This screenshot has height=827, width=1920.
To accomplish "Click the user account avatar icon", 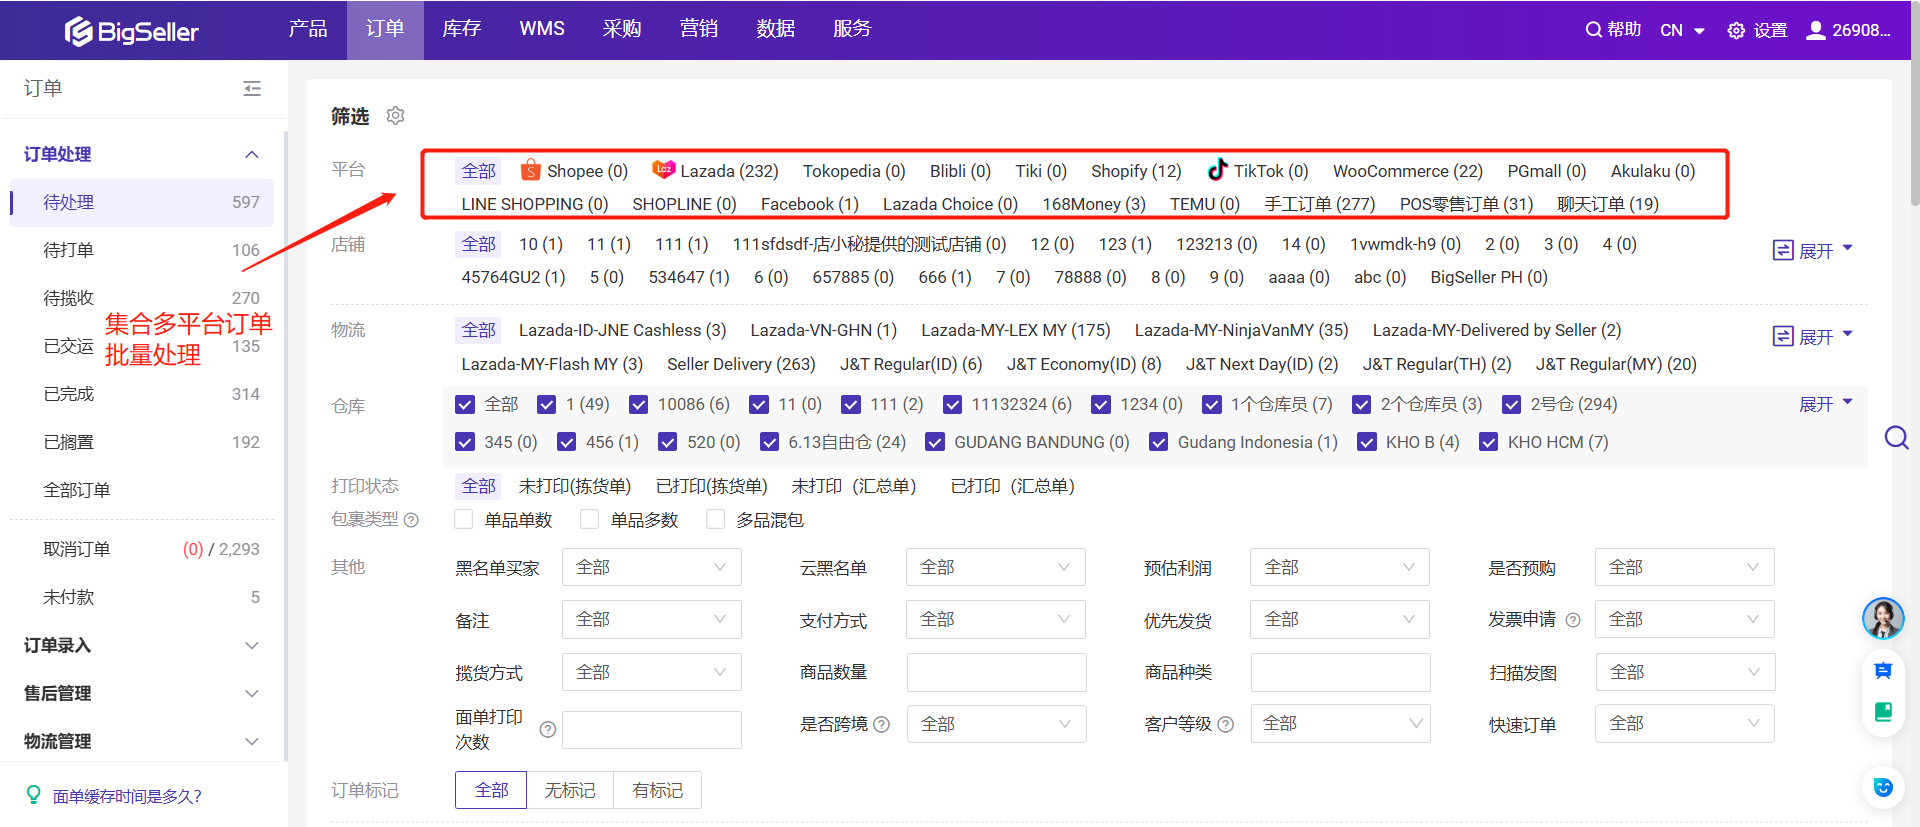I will 1815,30.
